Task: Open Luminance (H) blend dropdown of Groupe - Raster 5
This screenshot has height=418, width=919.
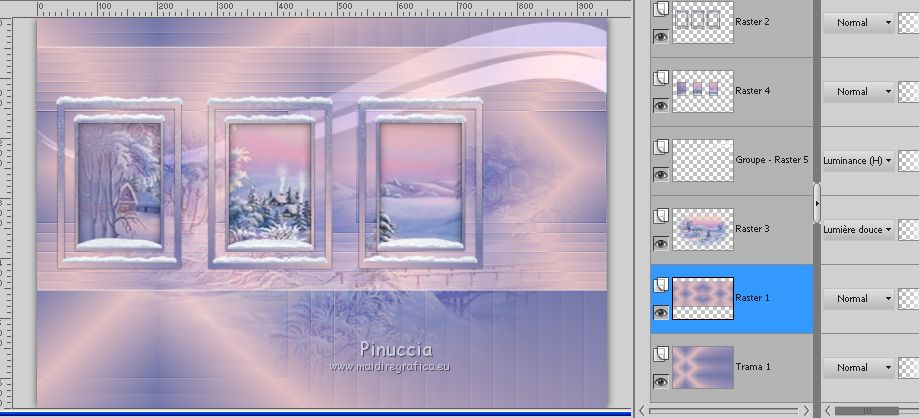Action: 859,161
